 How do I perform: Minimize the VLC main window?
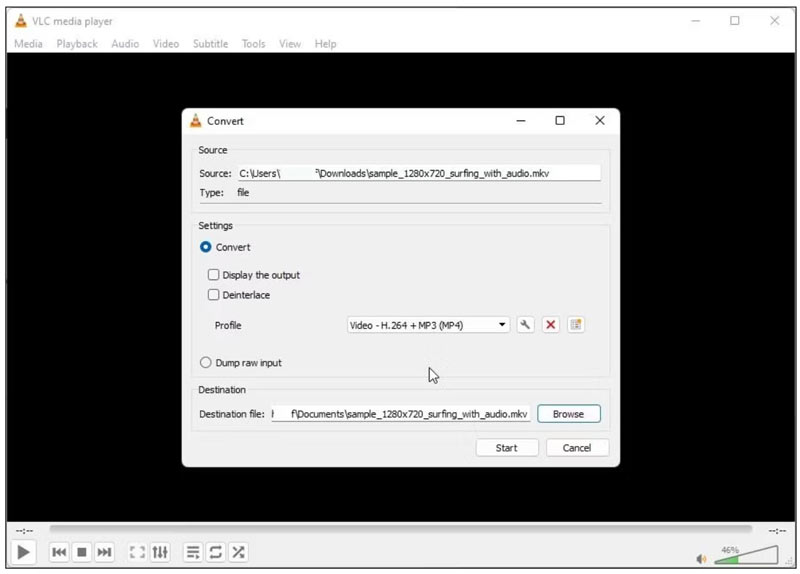pos(695,21)
